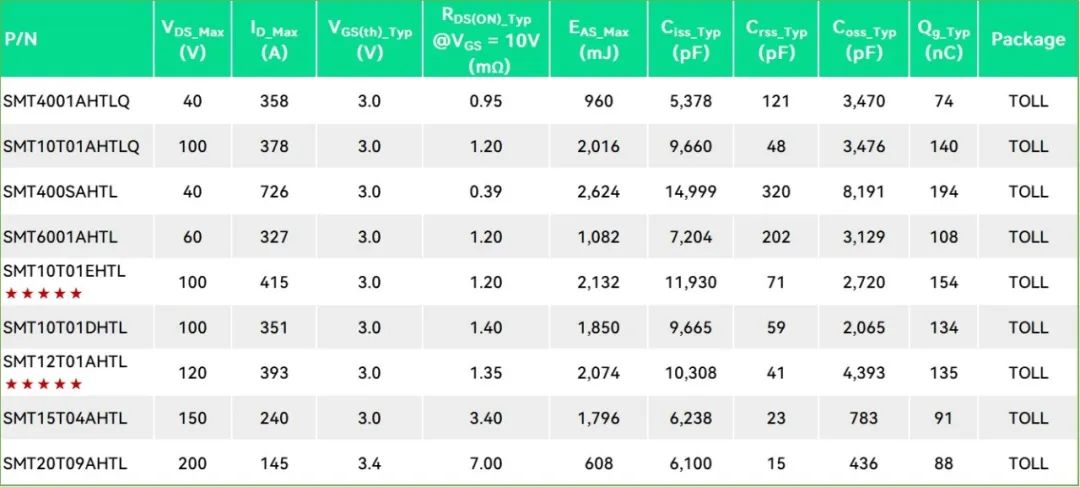Screen dimensions: 1080x487
Task: Click the five-star rating under SMT10T01EHTL
Action: point(43,294)
